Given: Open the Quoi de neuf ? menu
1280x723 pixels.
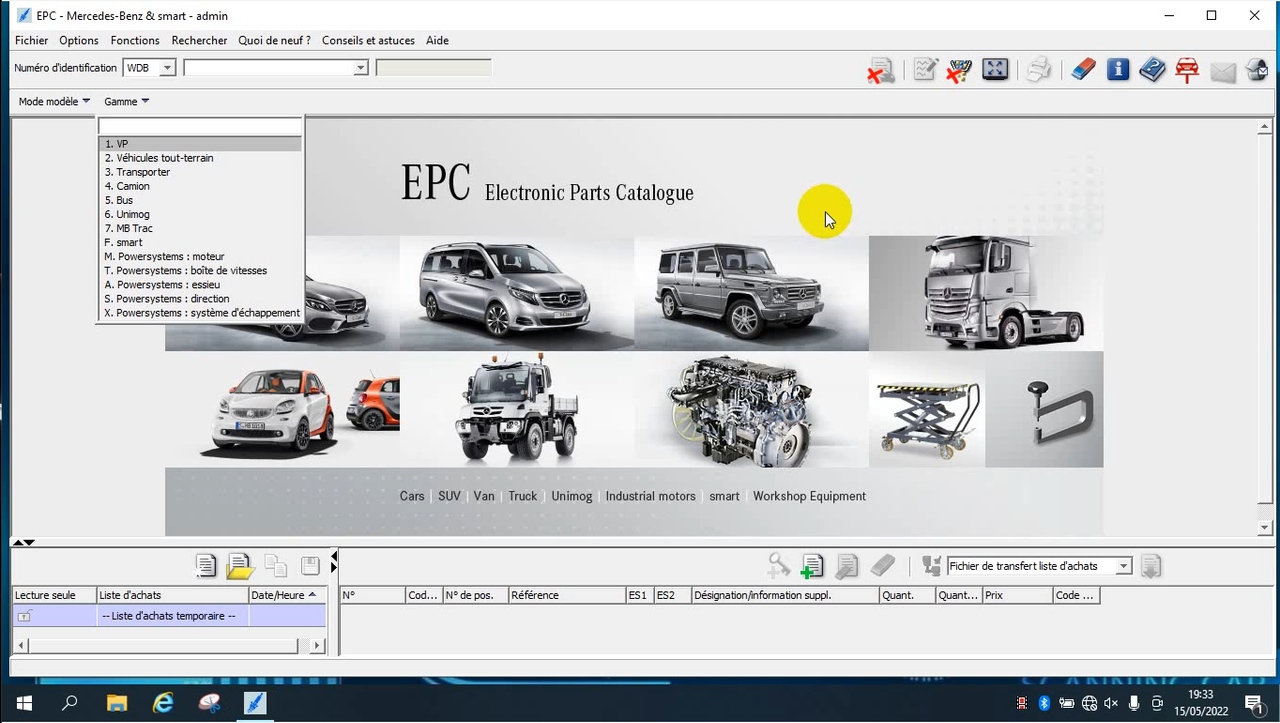Looking at the screenshot, I should [x=274, y=40].
